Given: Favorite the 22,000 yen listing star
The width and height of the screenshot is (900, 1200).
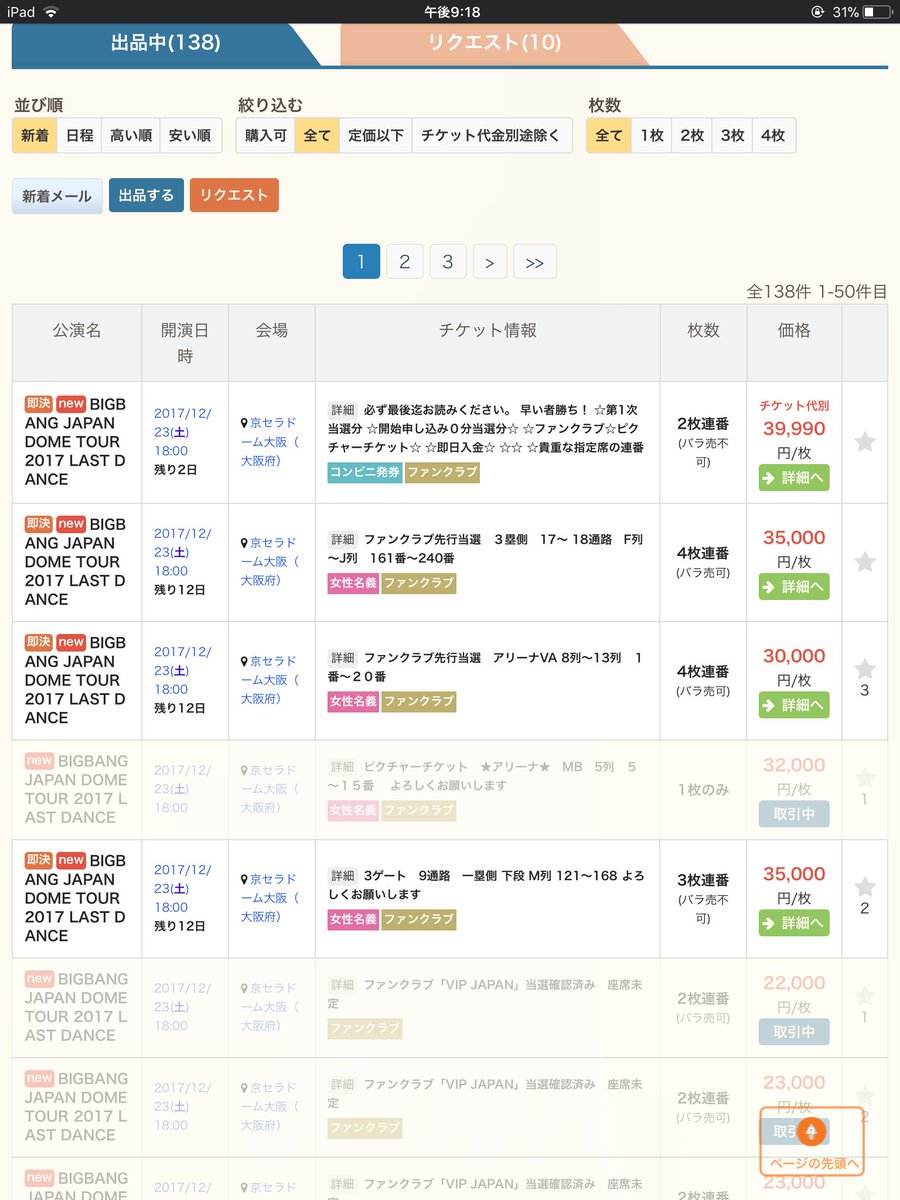Looking at the screenshot, I should pyautogui.click(x=865, y=996).
